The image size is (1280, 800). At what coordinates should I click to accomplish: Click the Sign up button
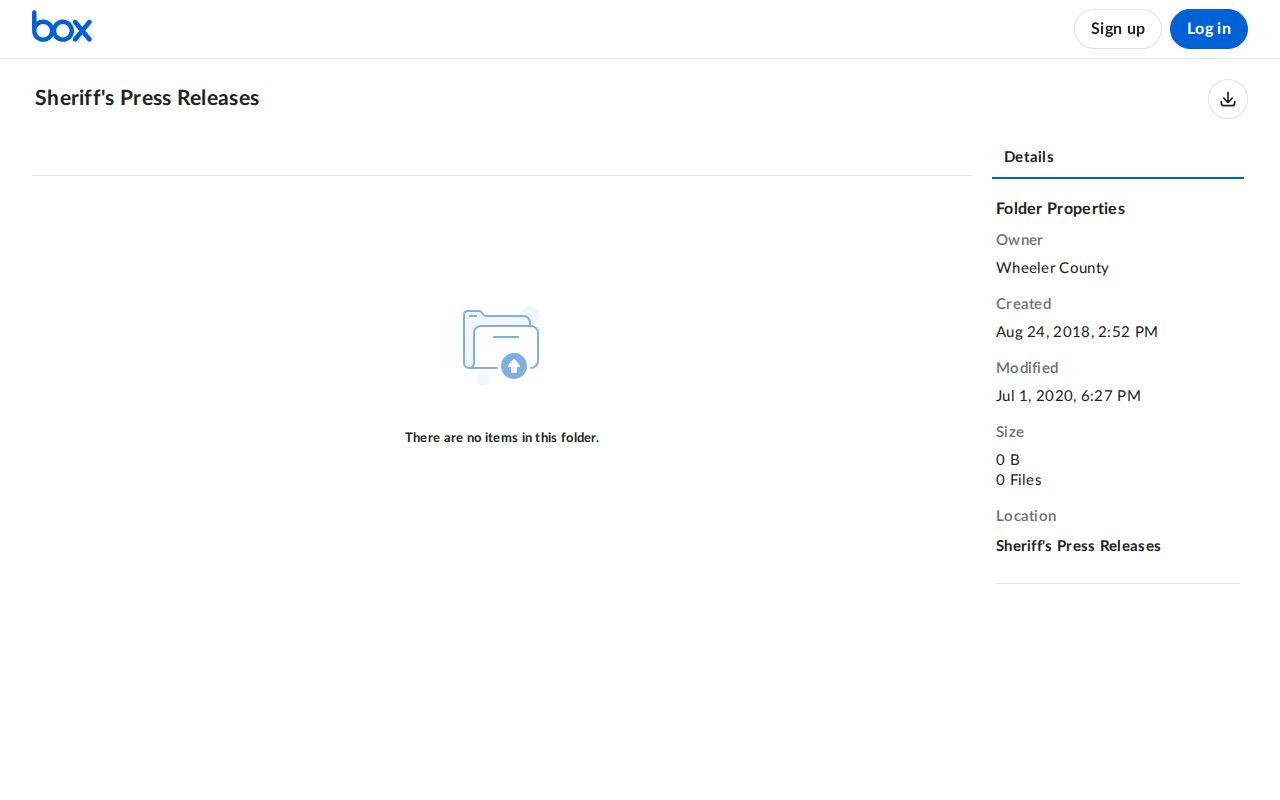point(1118,29)
